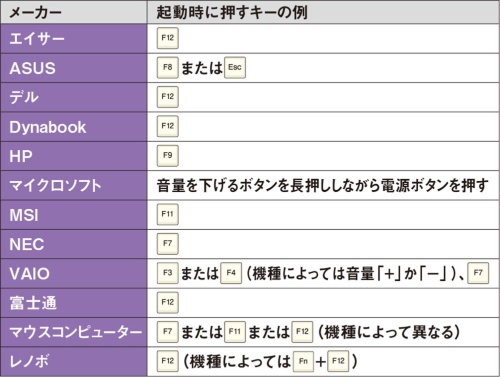Click the マイクロソフト manufacturer cell

pos(74,185)
